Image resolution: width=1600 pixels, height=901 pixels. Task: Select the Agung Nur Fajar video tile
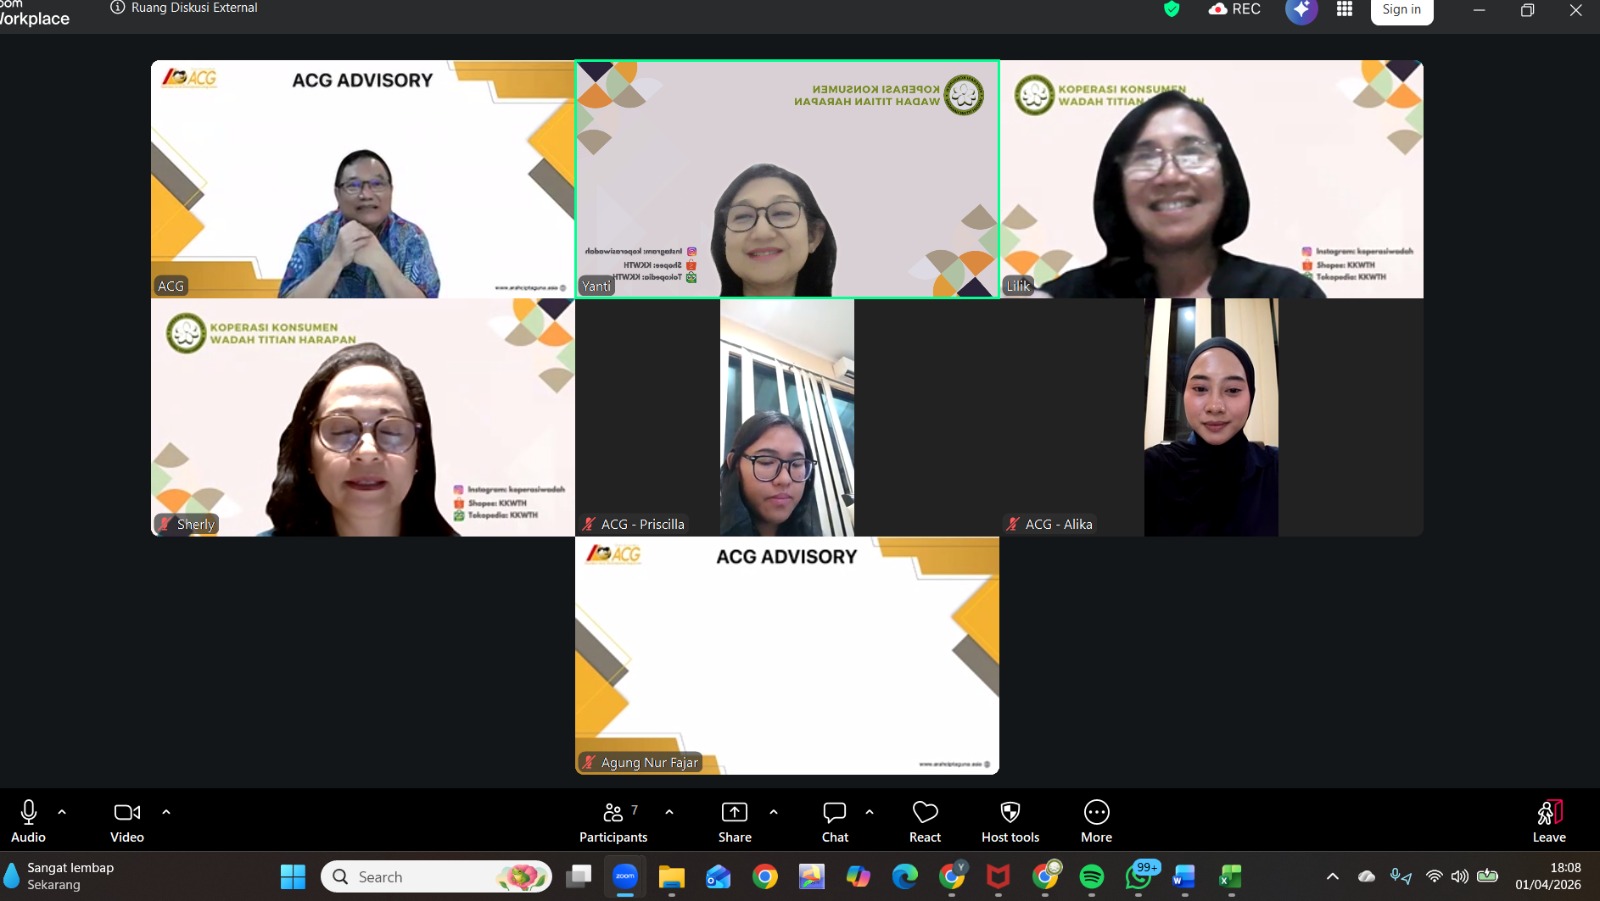787,655
